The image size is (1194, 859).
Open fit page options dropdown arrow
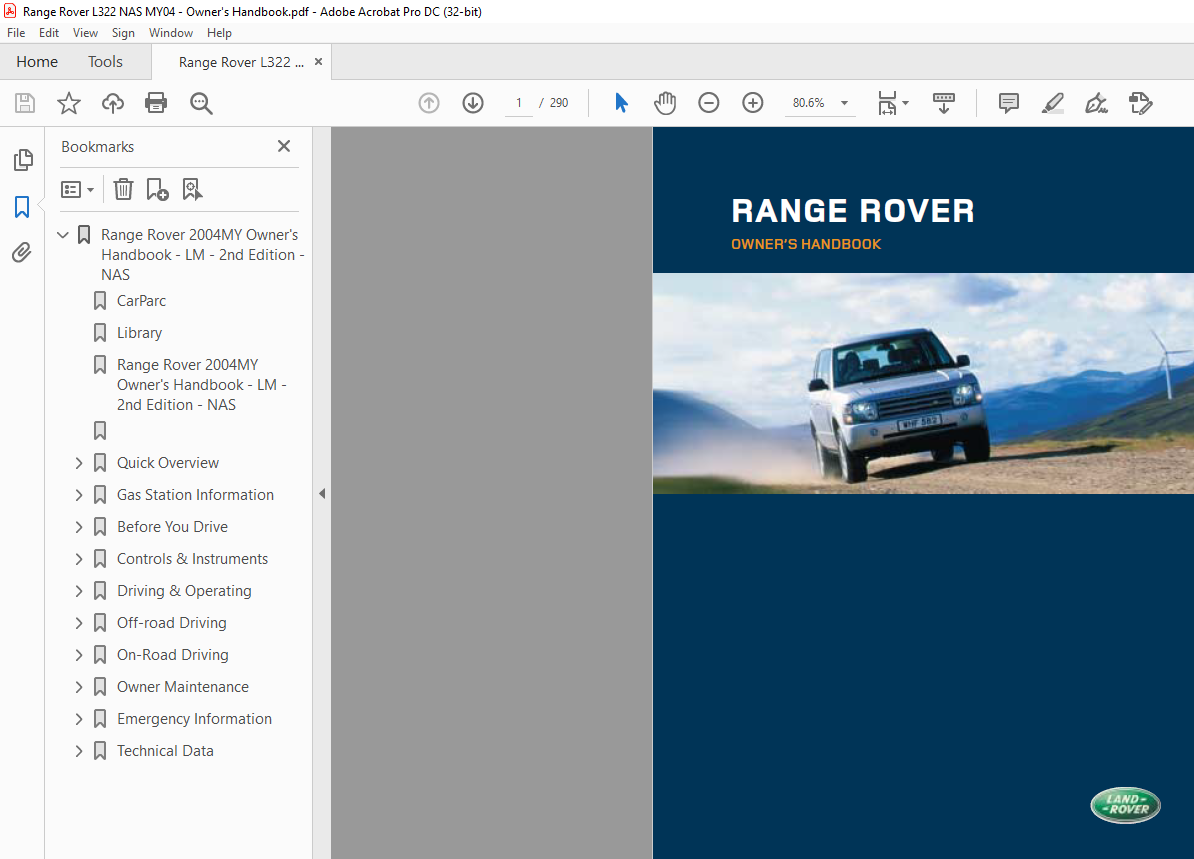click(x=905, y=103)
